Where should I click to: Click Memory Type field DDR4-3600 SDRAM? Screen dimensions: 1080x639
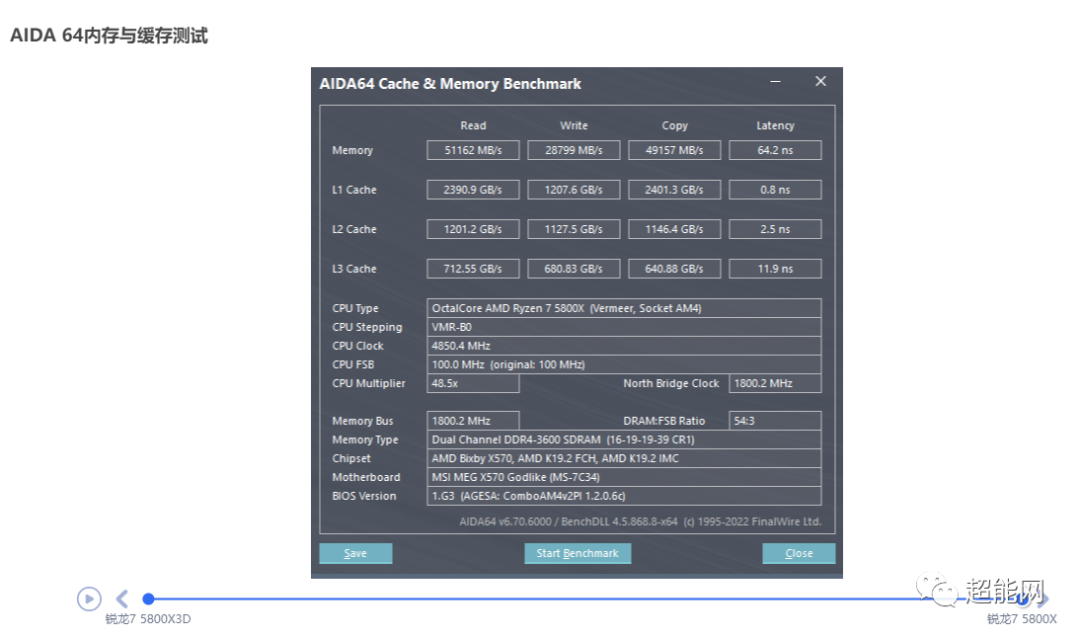(x=624, y=439)
